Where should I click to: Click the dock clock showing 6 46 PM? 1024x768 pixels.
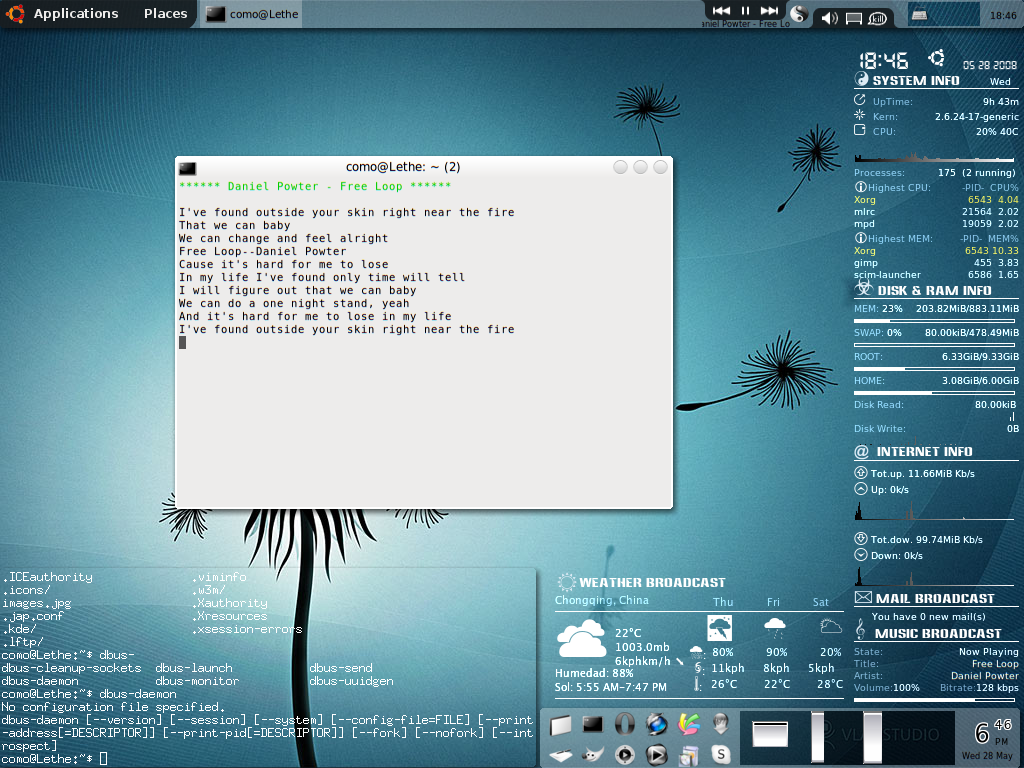click(987, 739)
